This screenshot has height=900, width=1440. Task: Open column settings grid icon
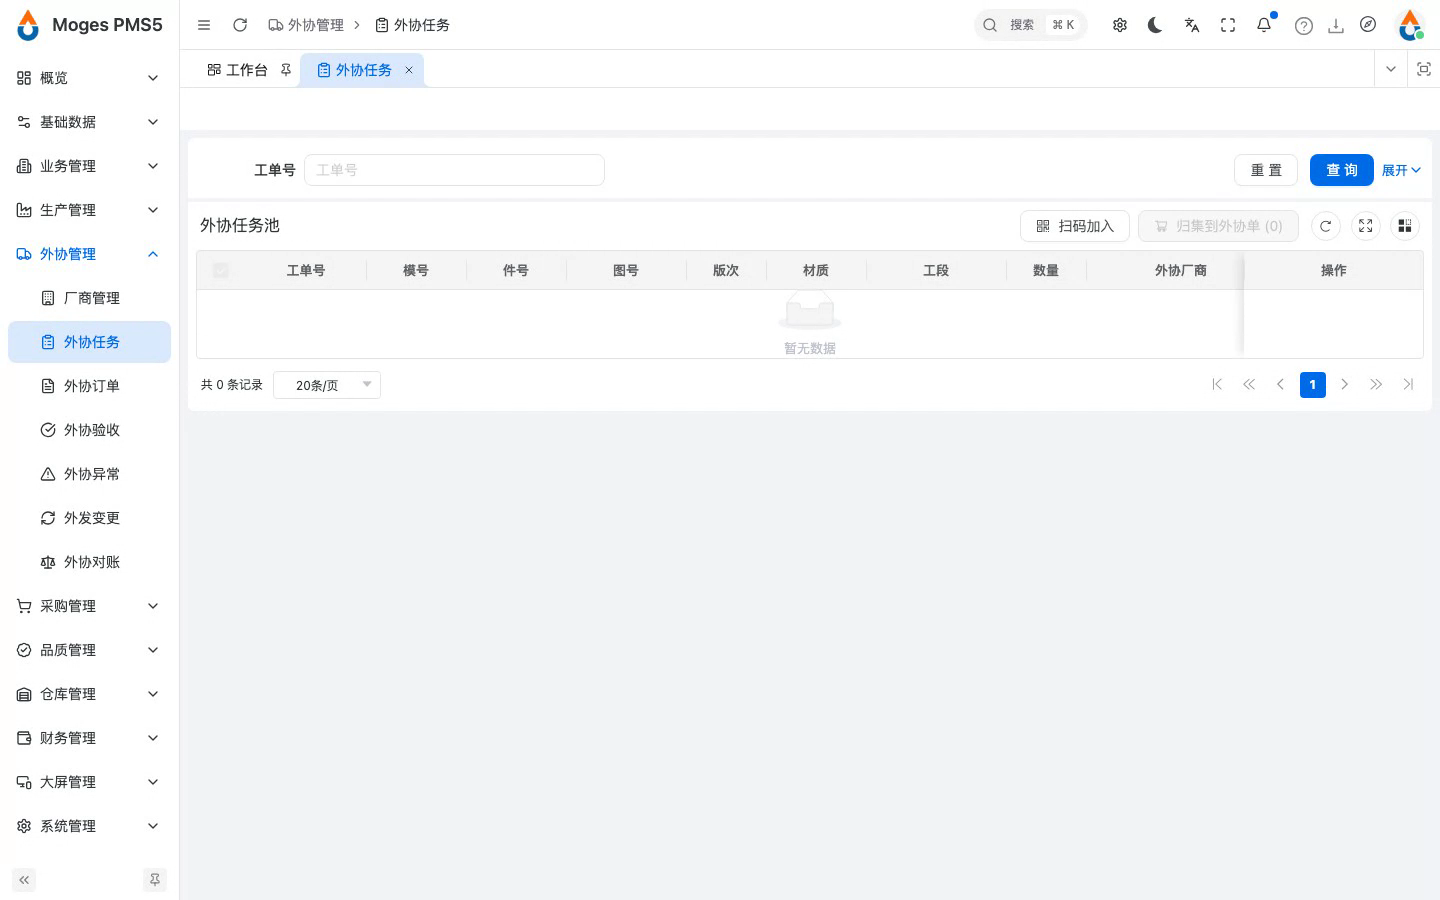coord(1405,226)
